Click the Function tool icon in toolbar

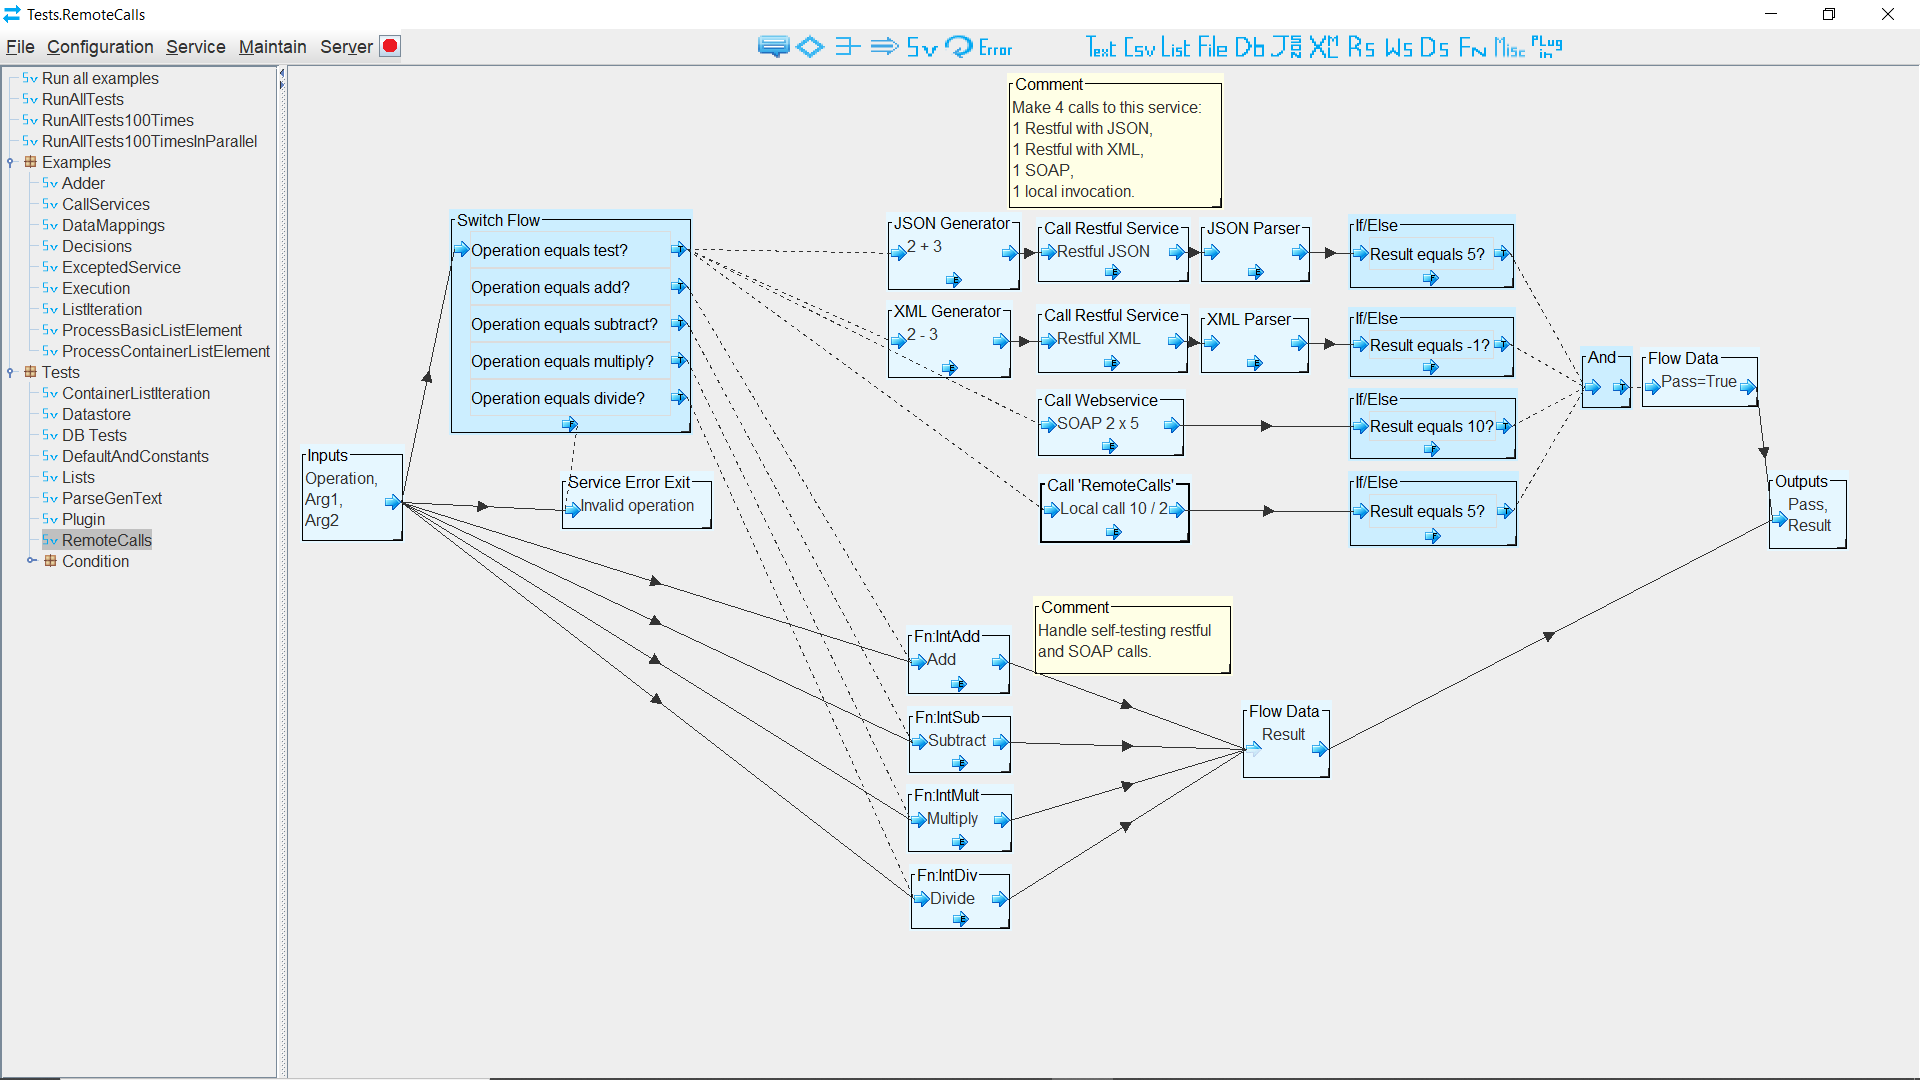point(1468,47)
